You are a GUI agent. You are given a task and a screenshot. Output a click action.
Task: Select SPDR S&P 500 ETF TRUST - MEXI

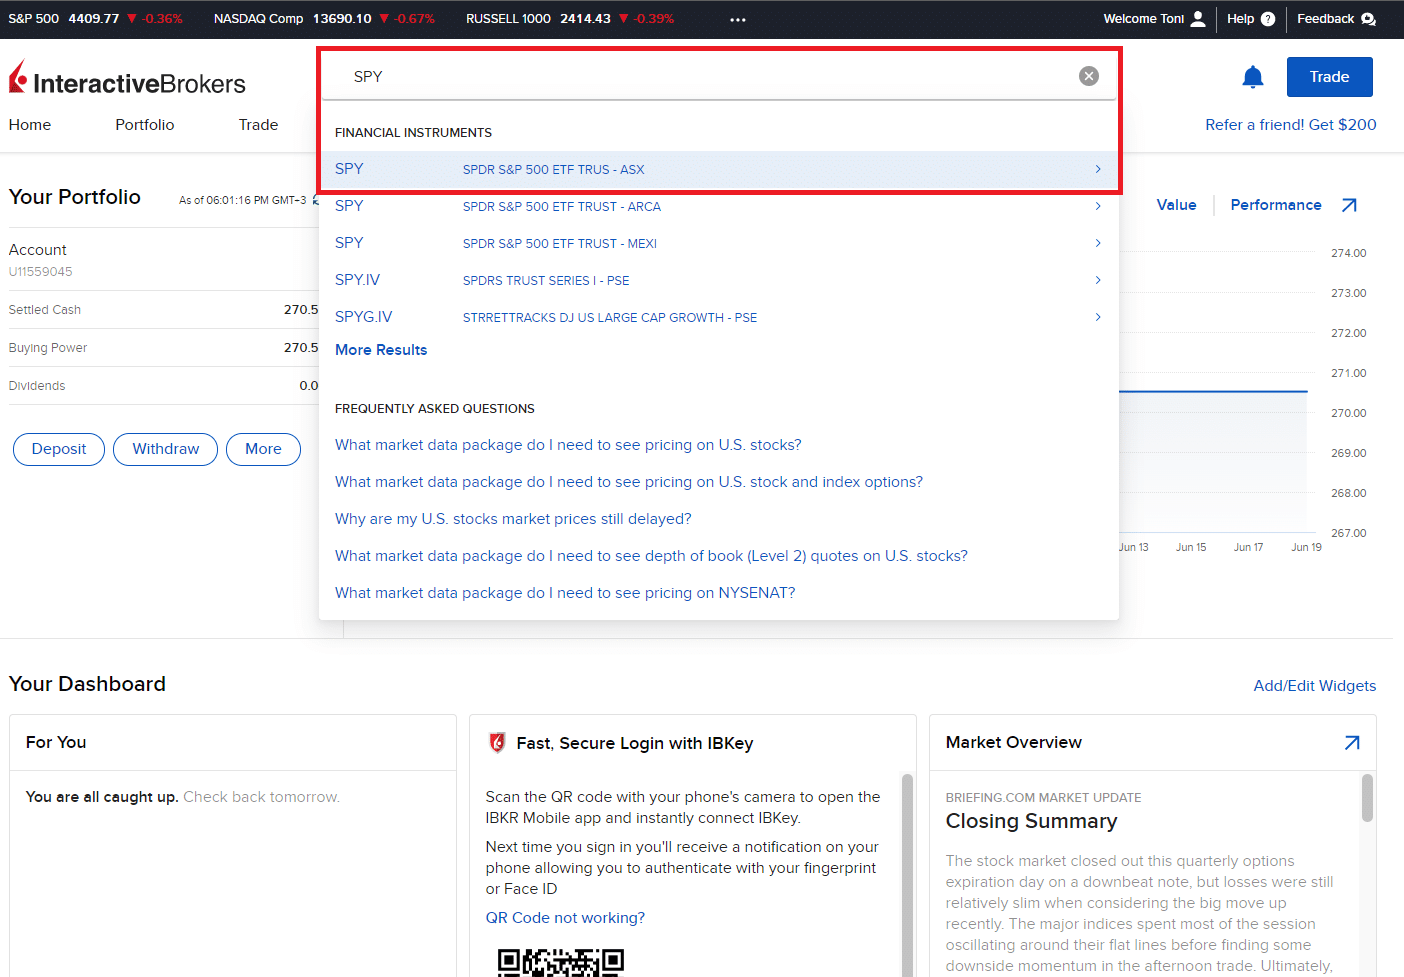pos(559,244)
